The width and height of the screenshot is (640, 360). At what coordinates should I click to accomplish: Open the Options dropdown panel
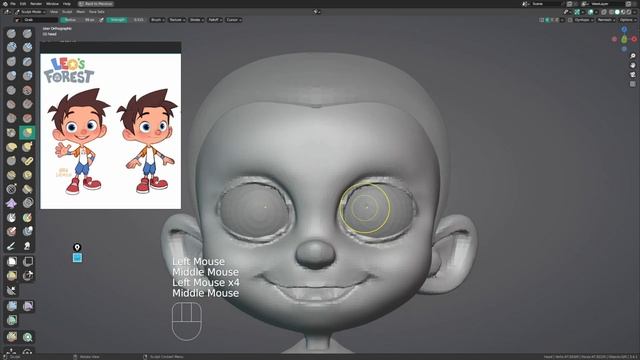pos(627,20)
